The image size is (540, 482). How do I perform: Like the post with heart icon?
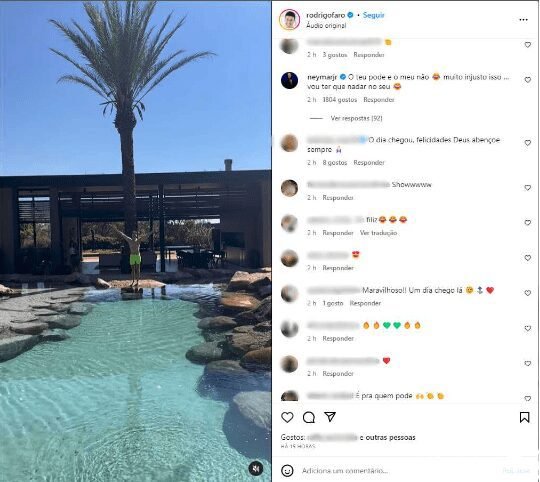tap(287, 417)
